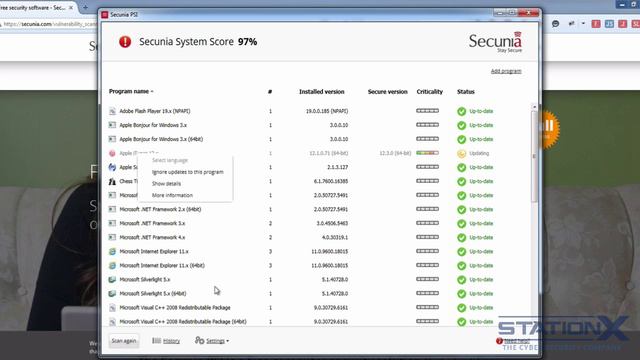Click the Add program link
The width and height of the screenshot is (640, 360).
[506, 71]
